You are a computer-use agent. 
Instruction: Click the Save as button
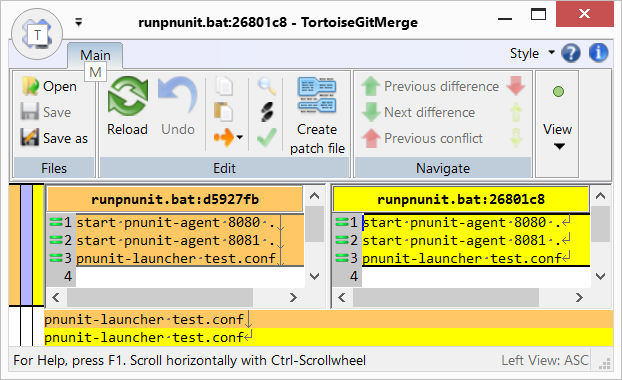pos(54,138)
